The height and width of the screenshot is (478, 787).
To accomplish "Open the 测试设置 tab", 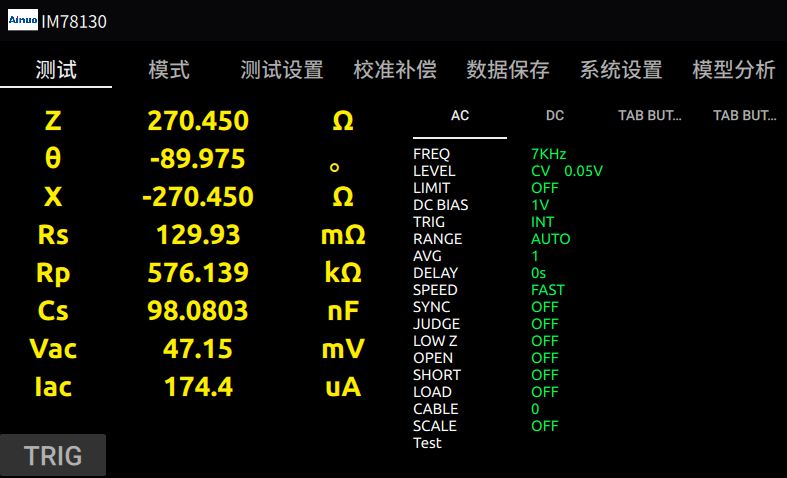I will click(282, 70).
